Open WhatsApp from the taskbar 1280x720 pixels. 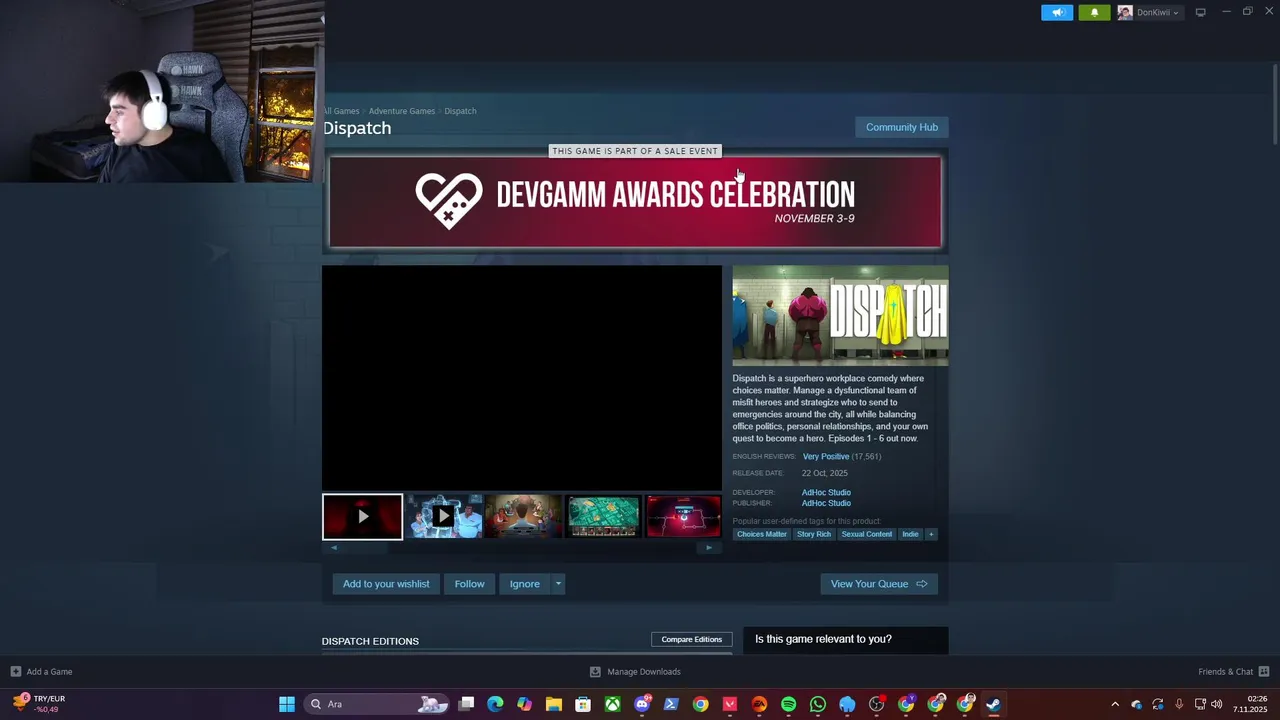click(x=818, y=704)
